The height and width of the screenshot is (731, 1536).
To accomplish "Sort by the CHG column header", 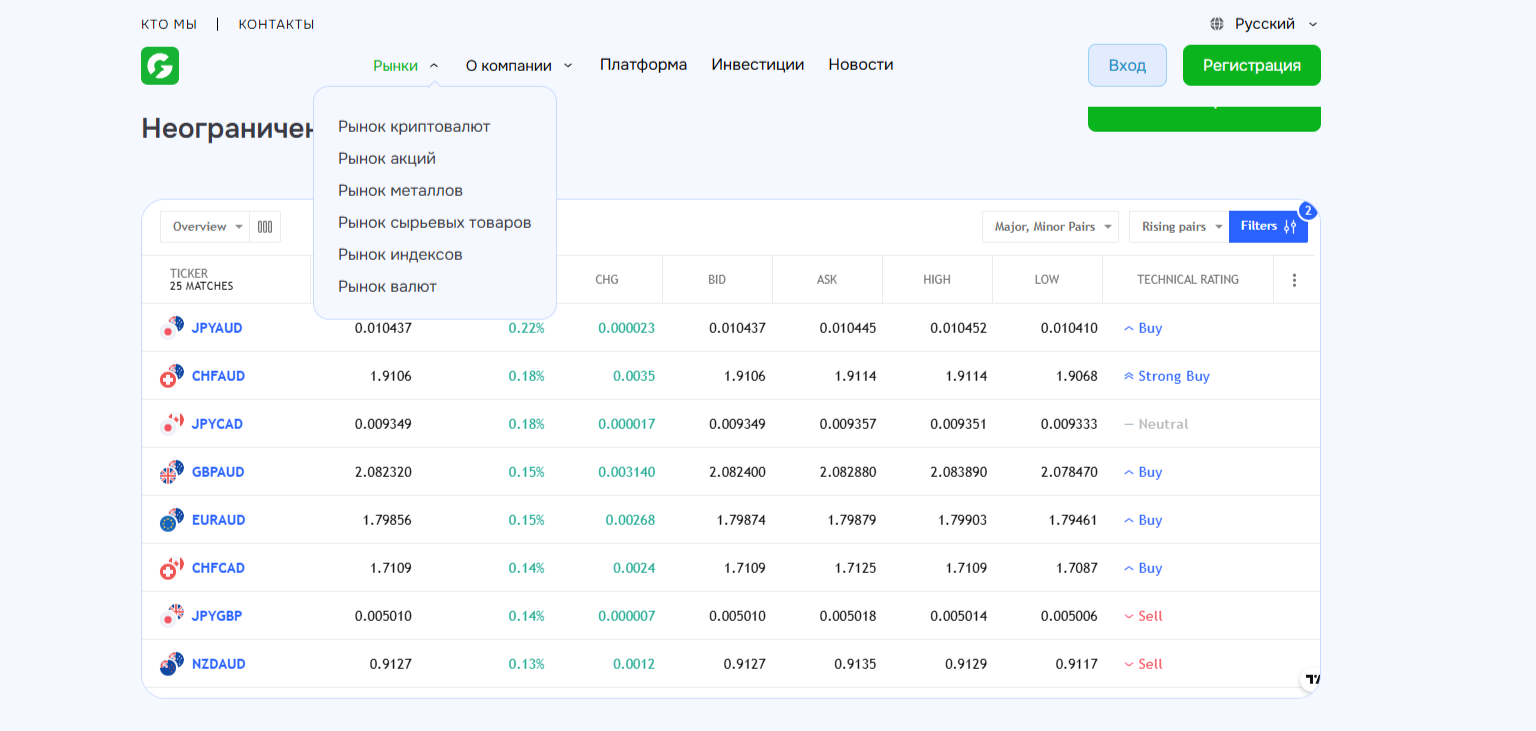I will 607,280.
